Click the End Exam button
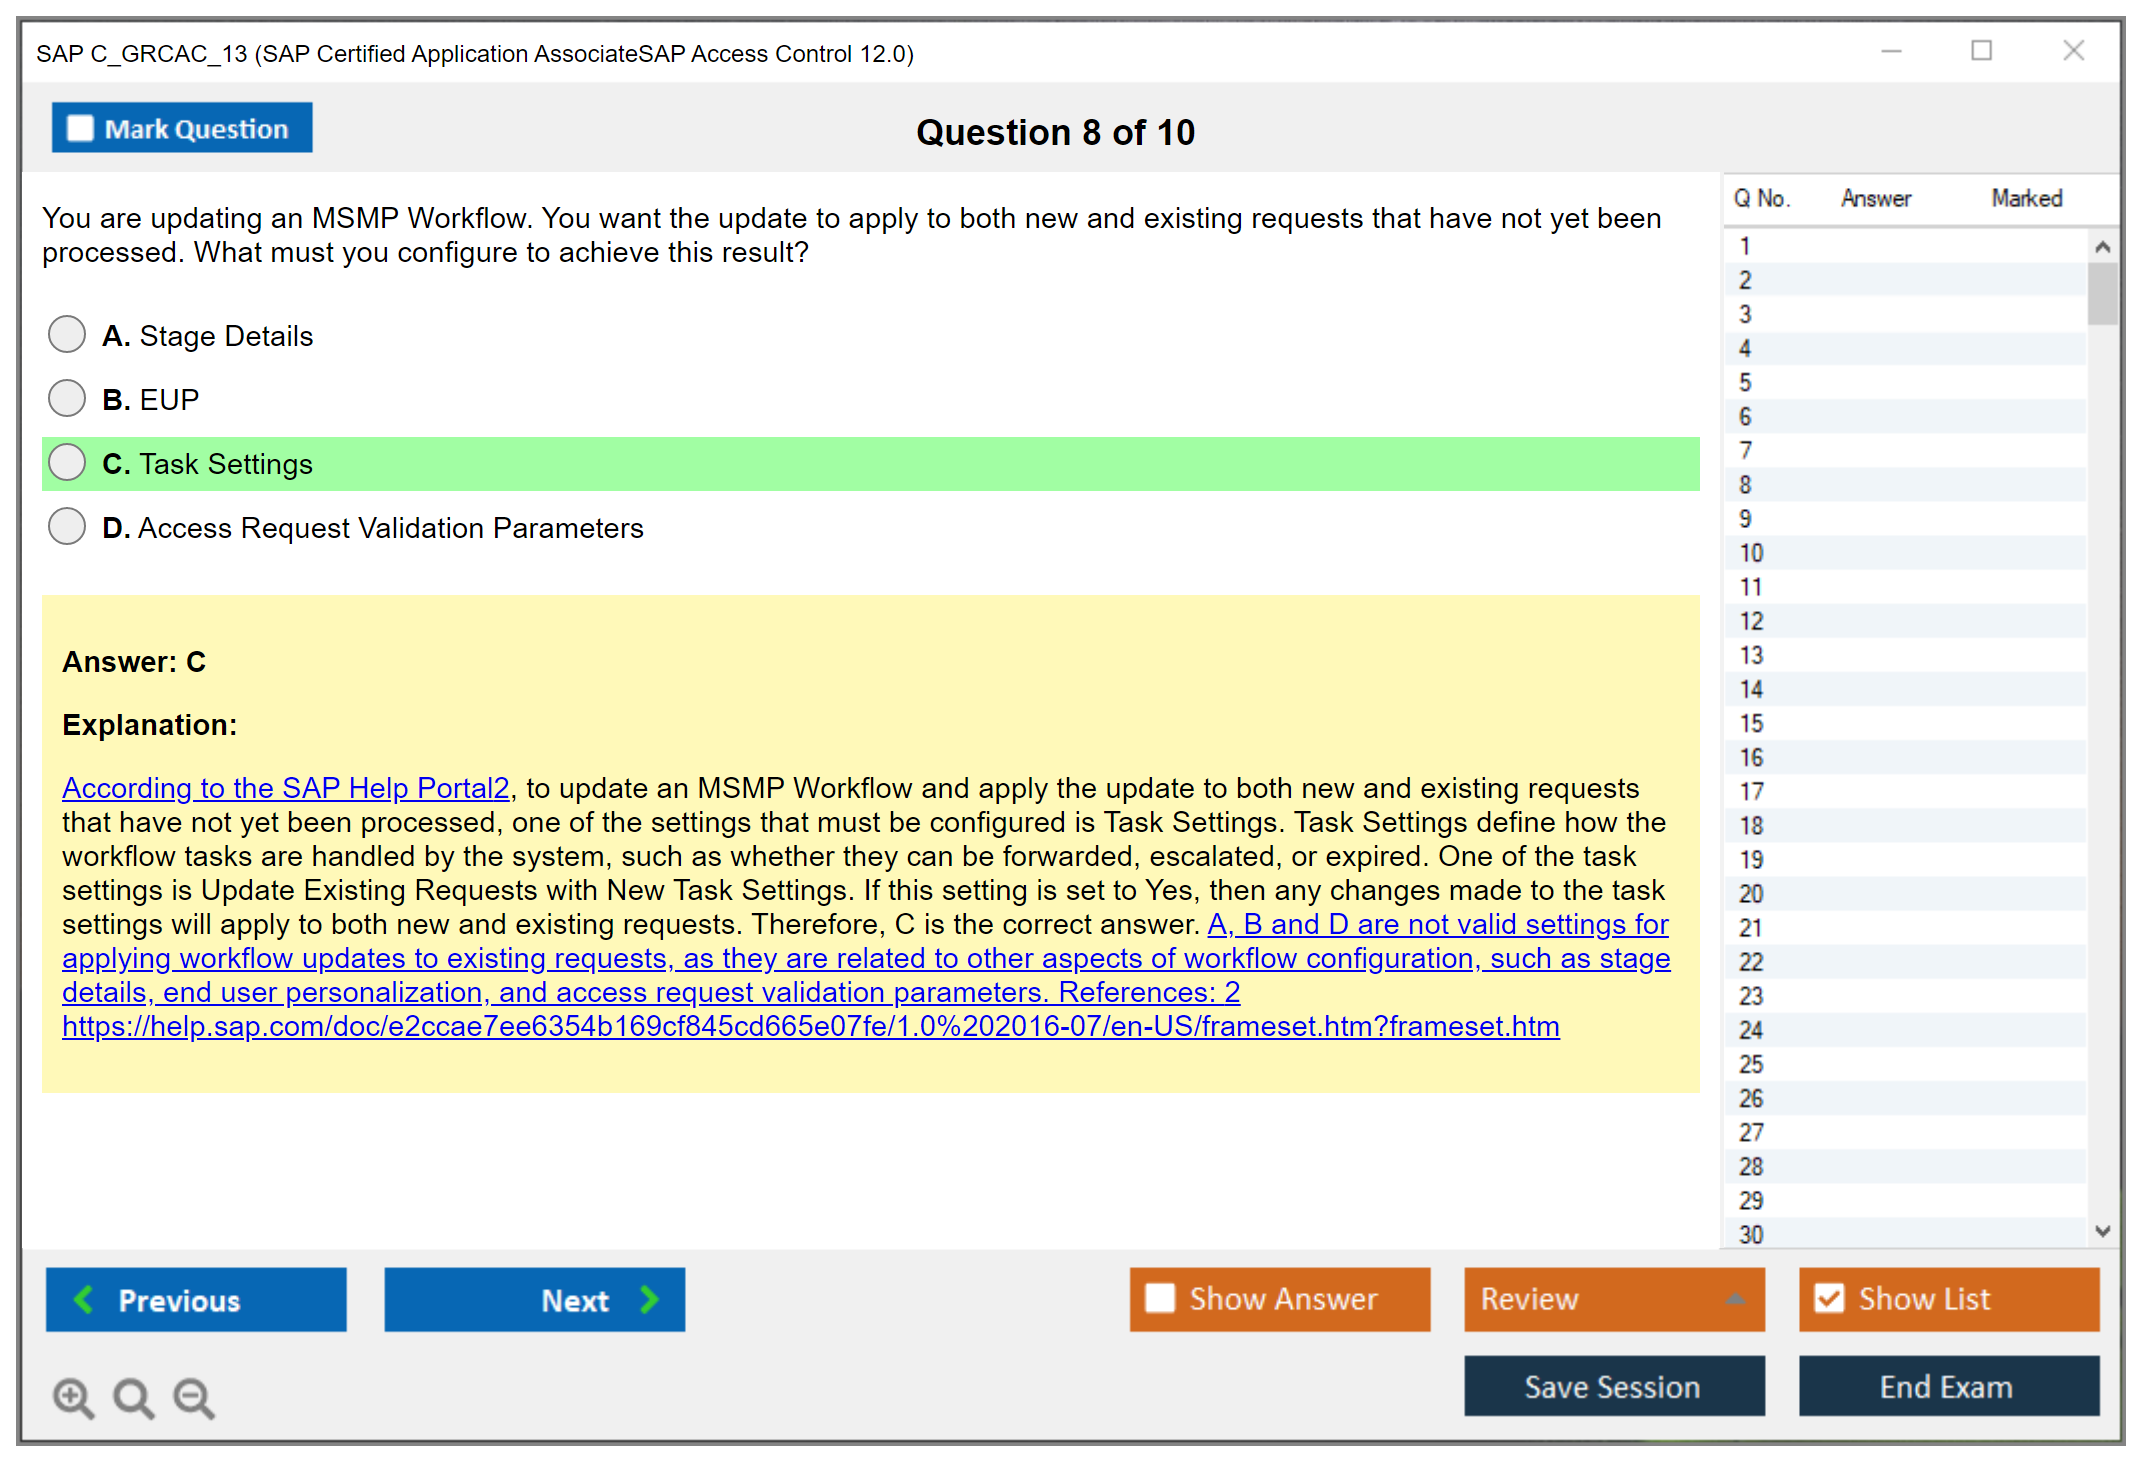Screen dimensions: 2150x1470 1947,1387
